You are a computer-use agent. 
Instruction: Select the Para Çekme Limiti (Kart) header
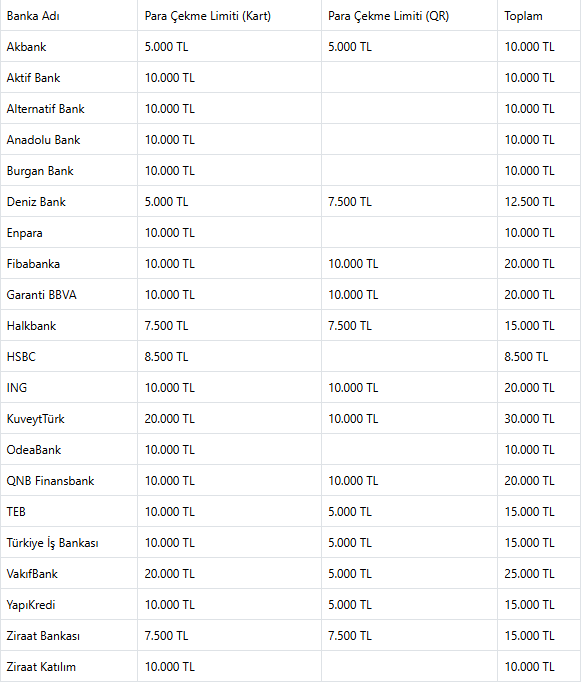coord(208,16)
